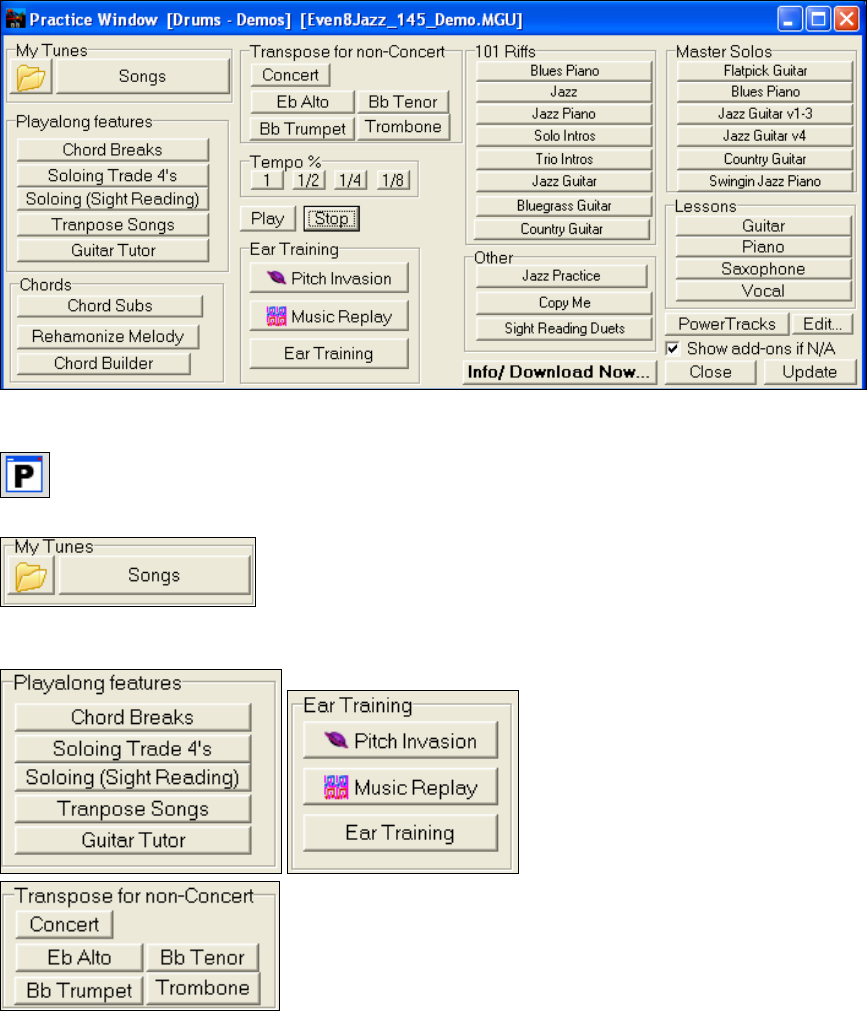Open Ear Training button in top window

[x=329, y=353]
